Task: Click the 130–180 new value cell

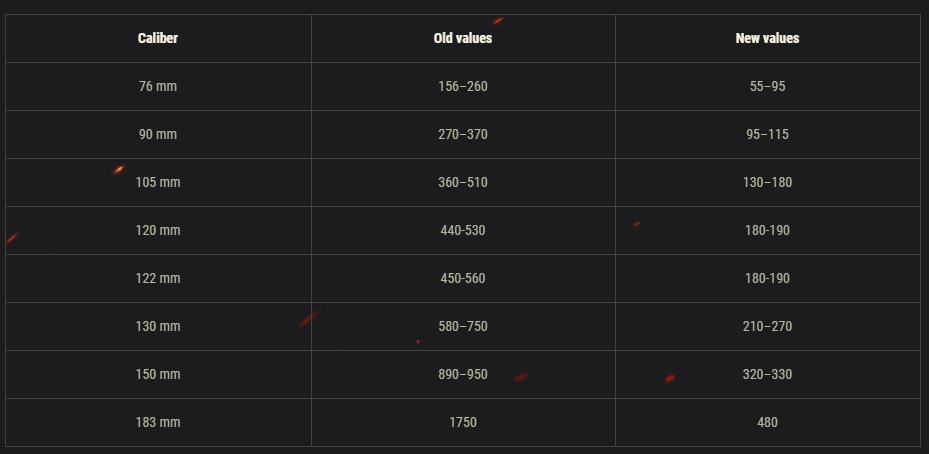Action: (x=767, y=182)
